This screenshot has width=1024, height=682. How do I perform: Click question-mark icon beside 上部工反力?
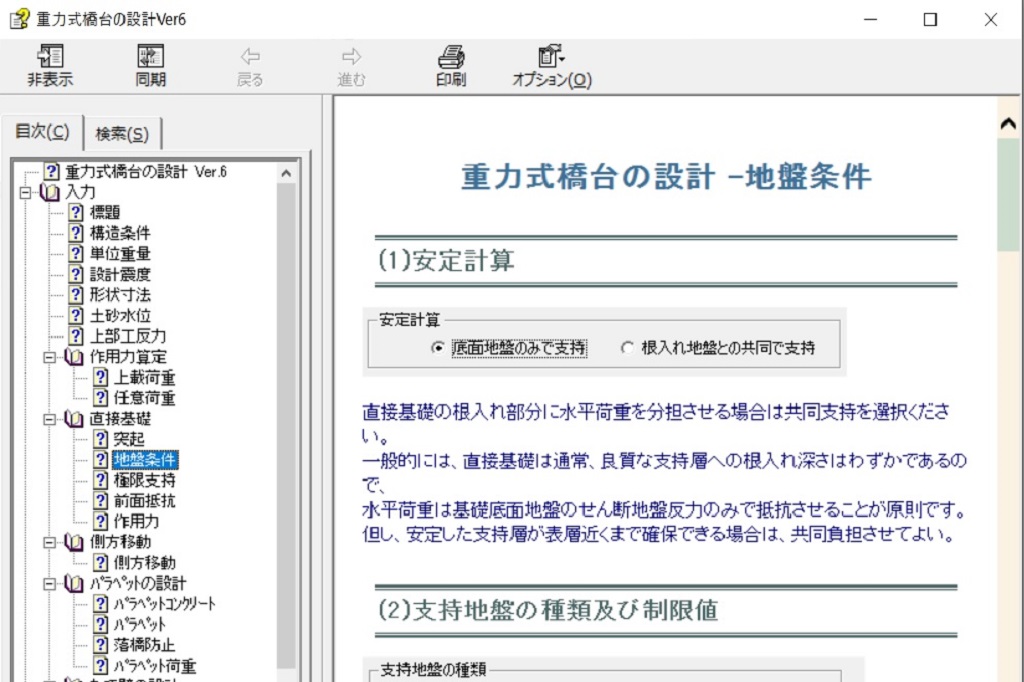click(76, 336)
